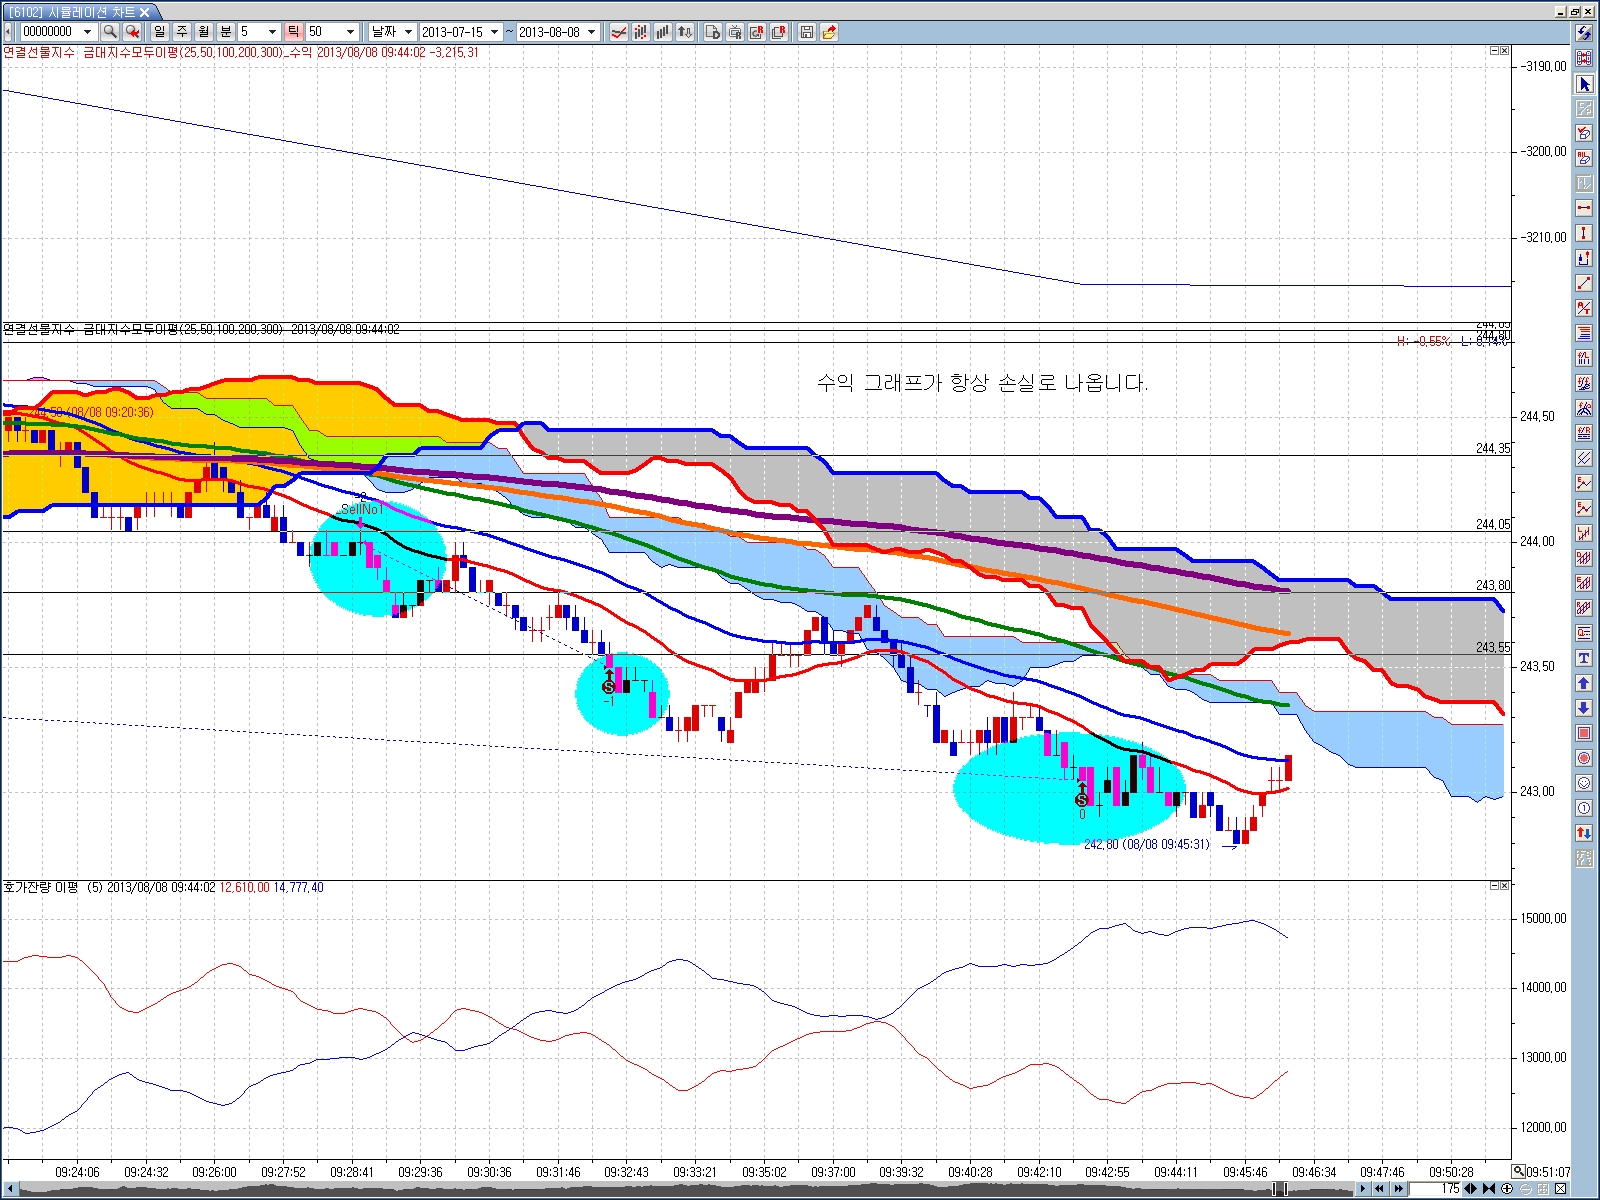Open the start date 2013-07-15 dropdown
Image resolution: width=1600 pixels, height=1200 pixels.
pyautogui.click(x=494, y=32)
